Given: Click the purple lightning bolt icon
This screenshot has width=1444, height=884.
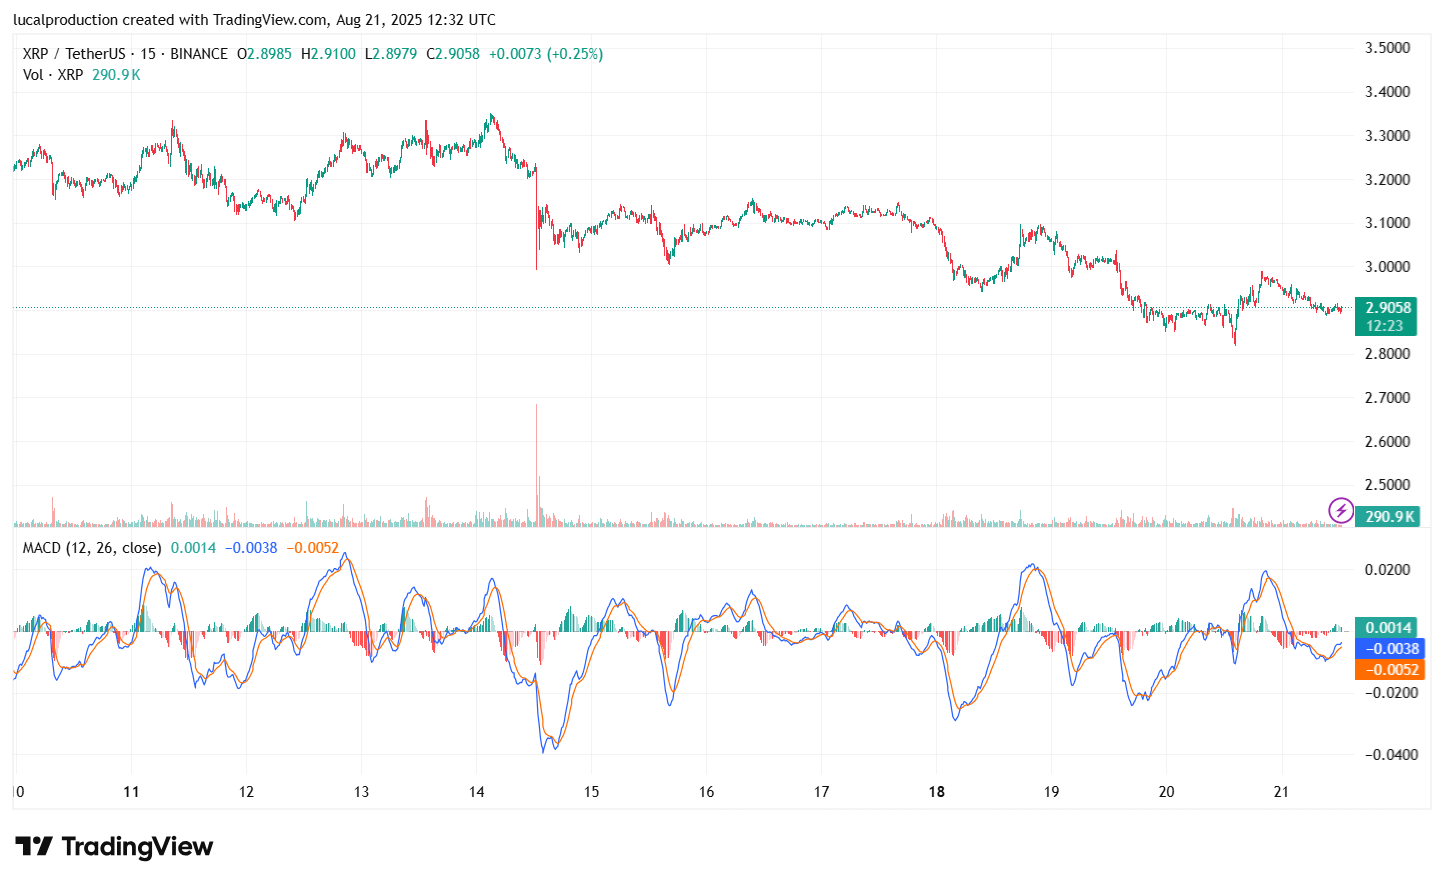Looking at the screenshot, I should pyautogui.click(x=1340, y=511).
